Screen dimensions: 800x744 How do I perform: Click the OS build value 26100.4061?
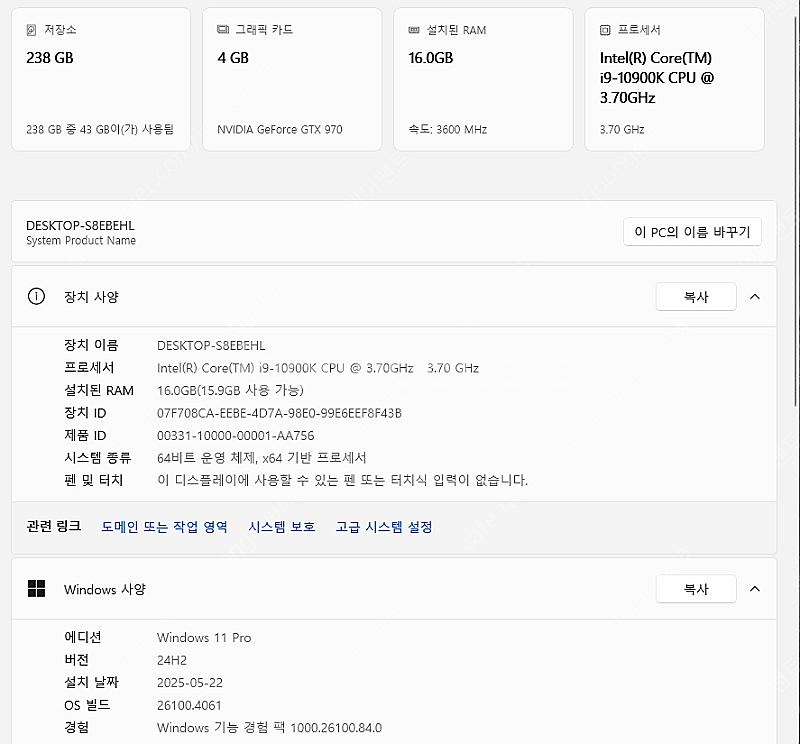(189, 705)
